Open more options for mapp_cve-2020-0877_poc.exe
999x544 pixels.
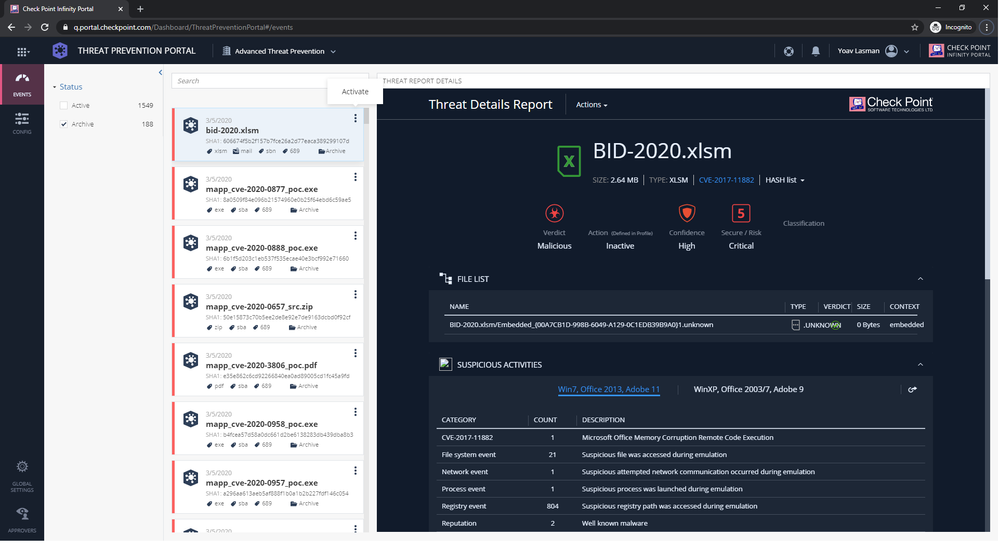click(x=356, y=177)
